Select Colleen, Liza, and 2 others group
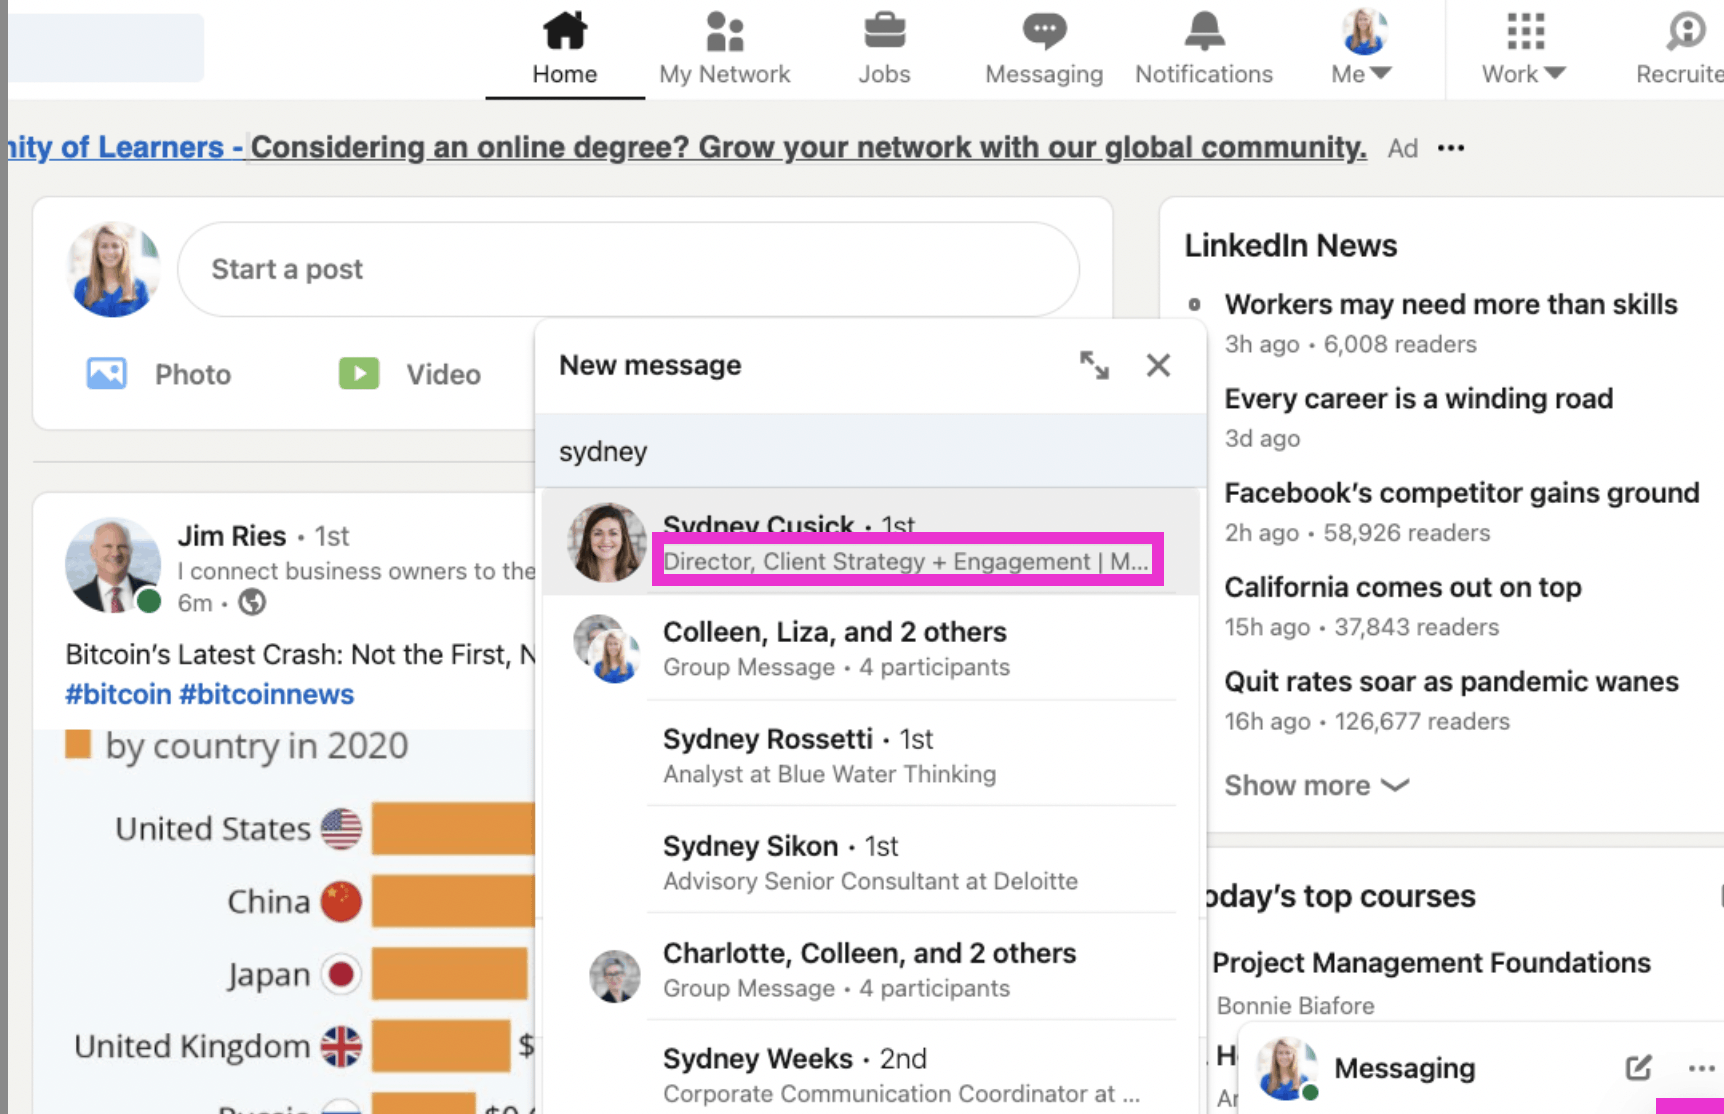This screenshot has height=1114, width=1724. pos(870,648)
